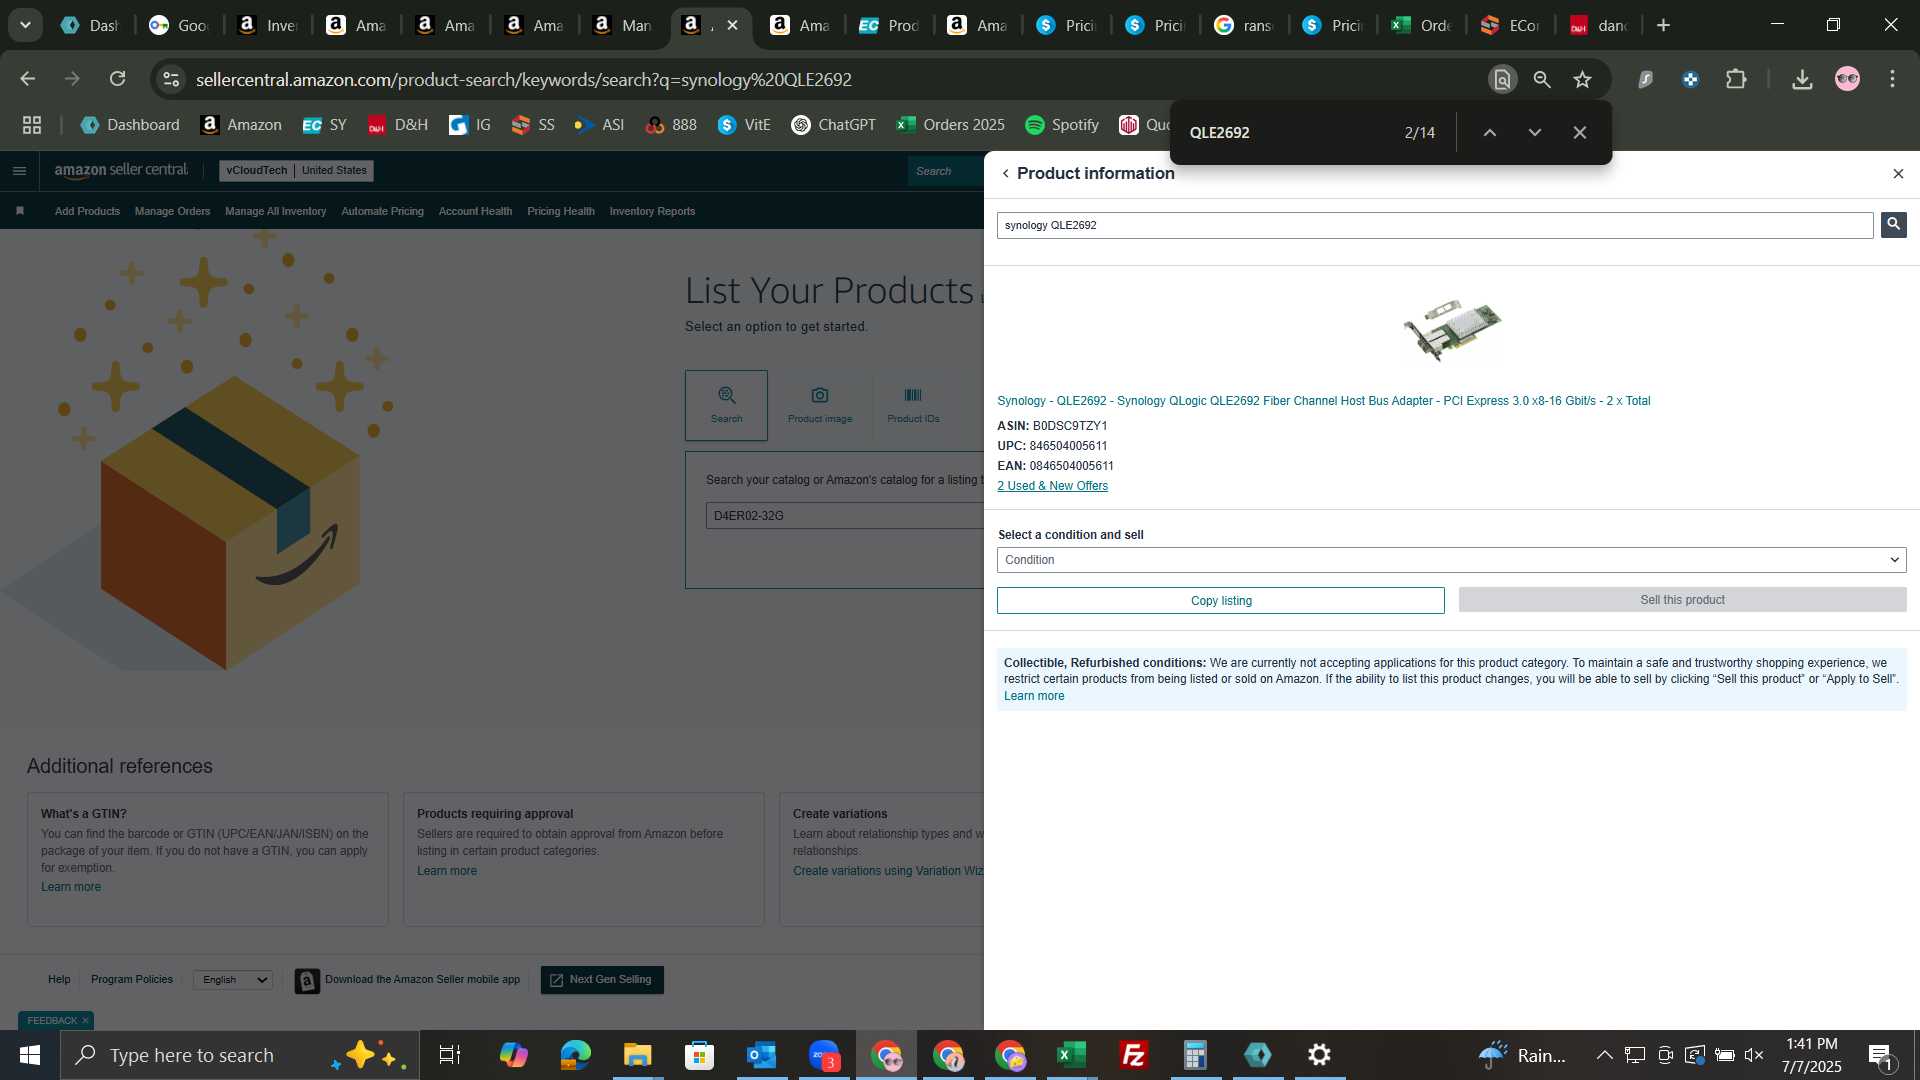Close the Product information panel

coord(1898,174)
